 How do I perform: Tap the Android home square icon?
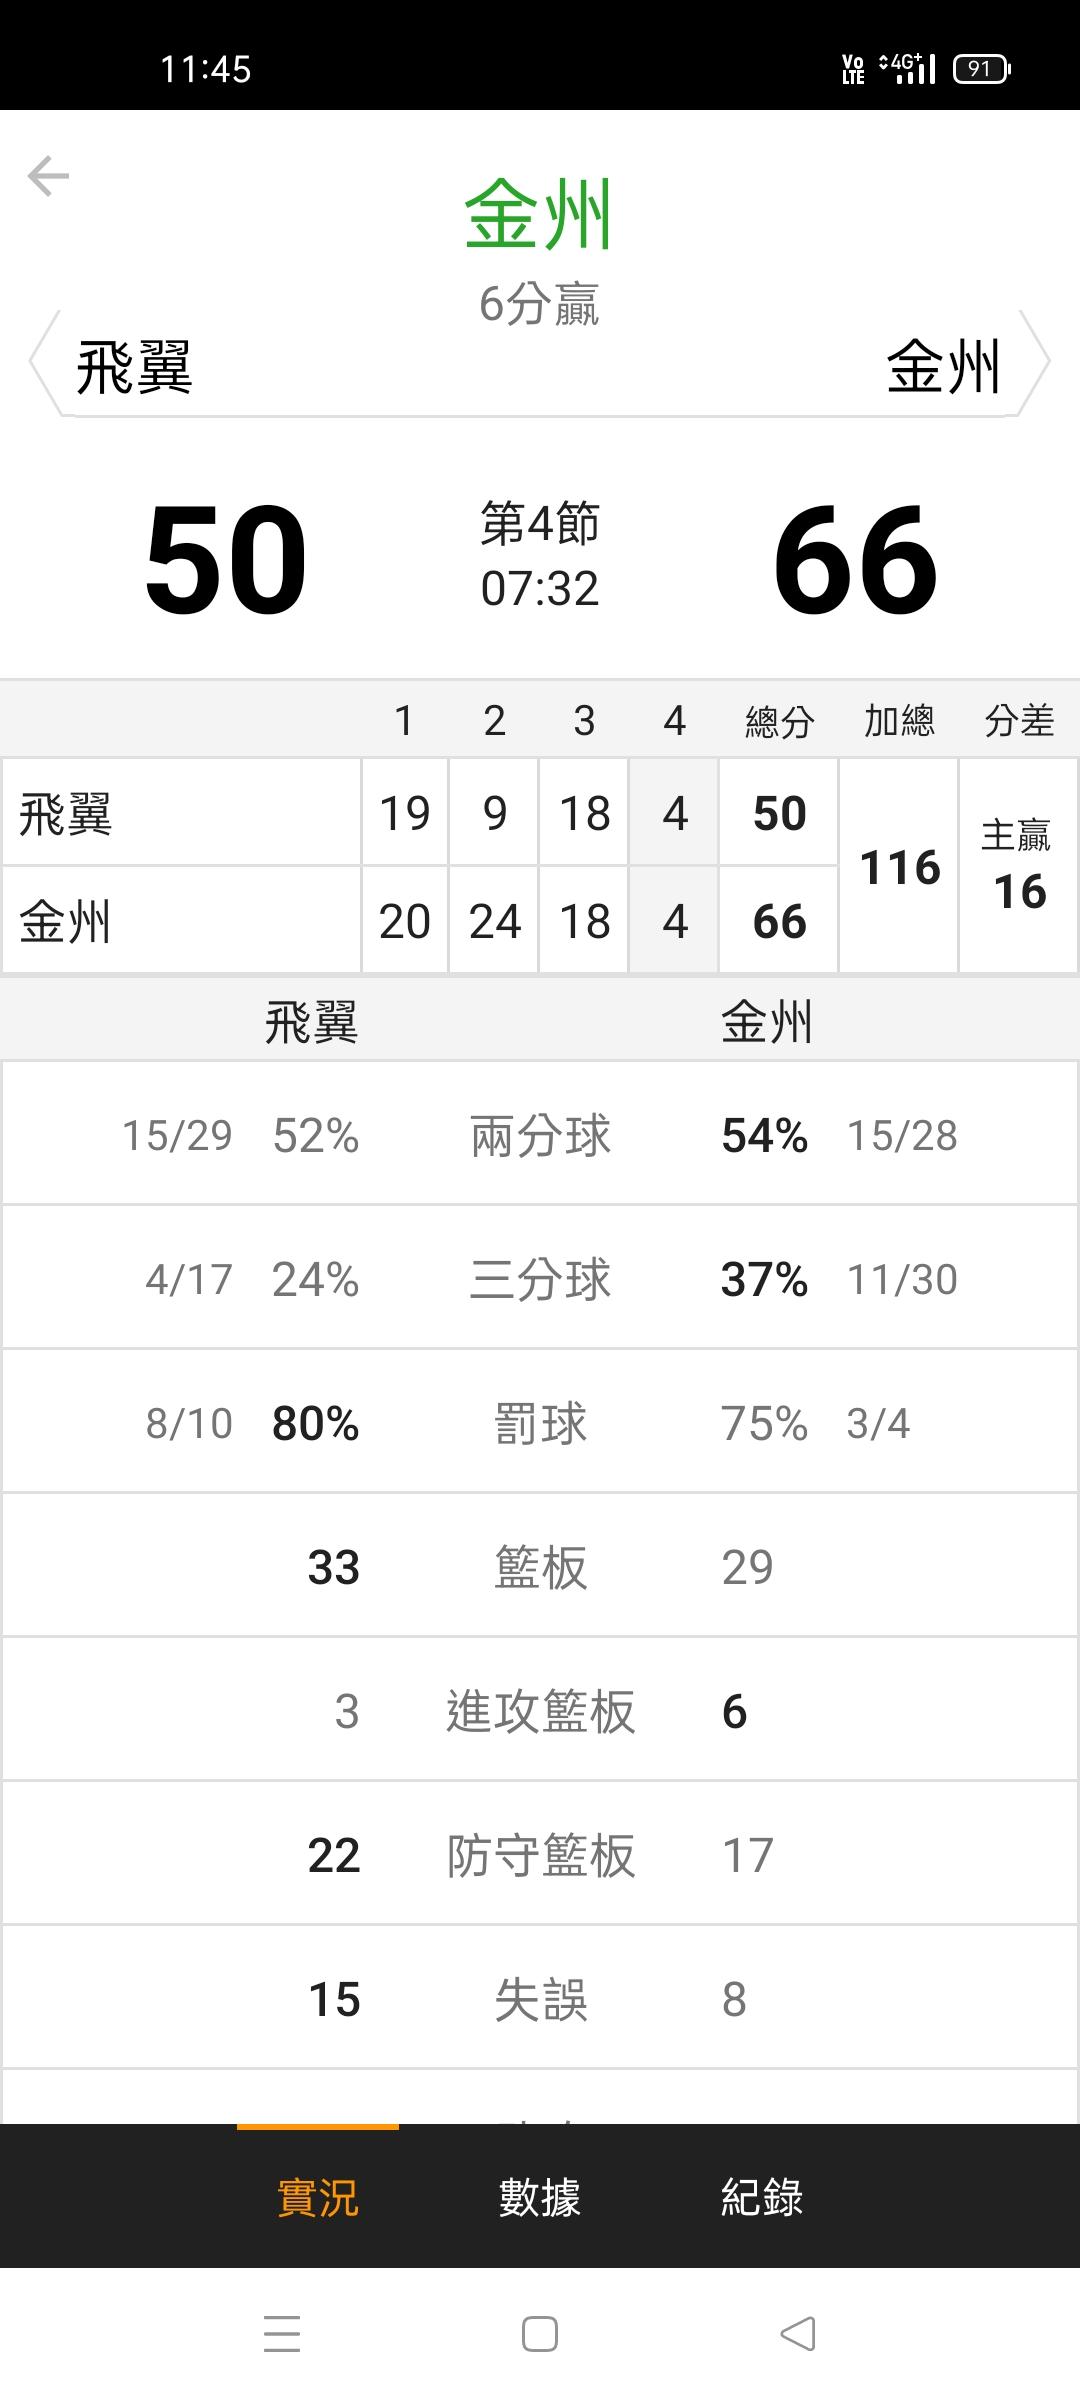[540, 2334]
